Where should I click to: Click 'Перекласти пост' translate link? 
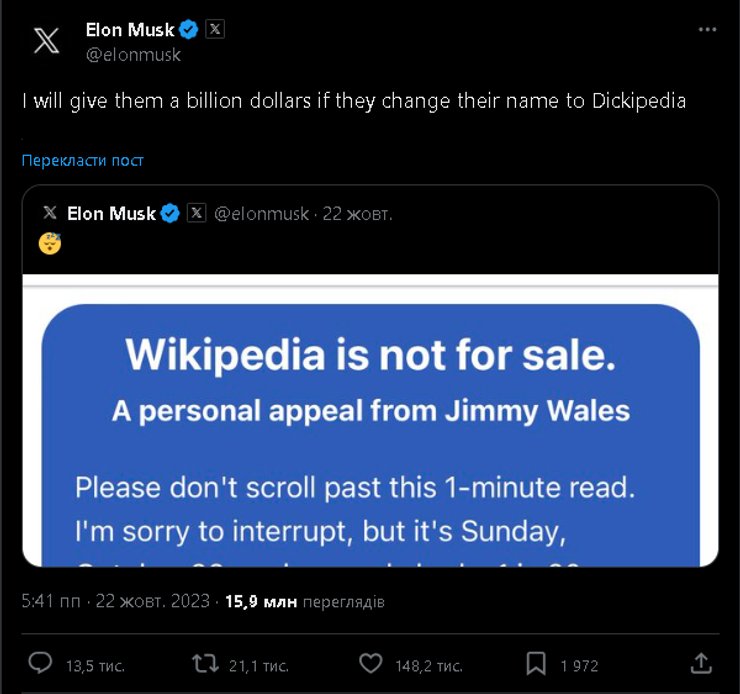click(83, 160)
